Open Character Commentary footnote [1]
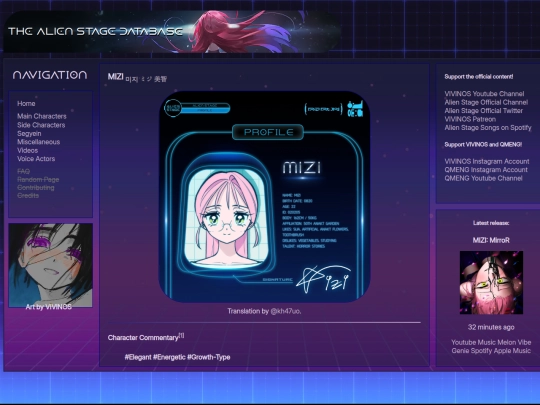Image resolution: width=540 pixels, height=405 pixels. 181,335
